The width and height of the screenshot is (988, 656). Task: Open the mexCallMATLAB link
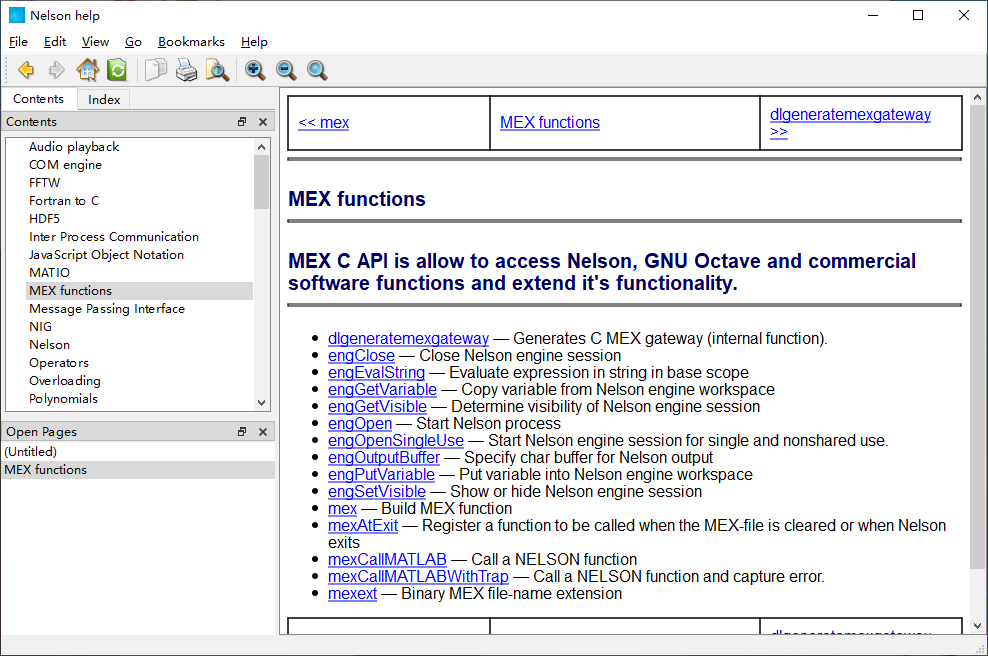click(x=387, y=560)
